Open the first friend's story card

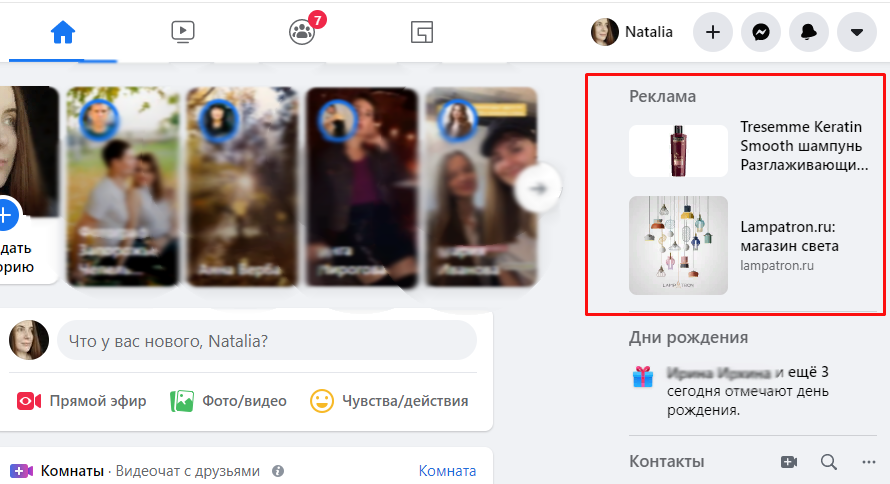pyautogui.click(x=123, y=186)
